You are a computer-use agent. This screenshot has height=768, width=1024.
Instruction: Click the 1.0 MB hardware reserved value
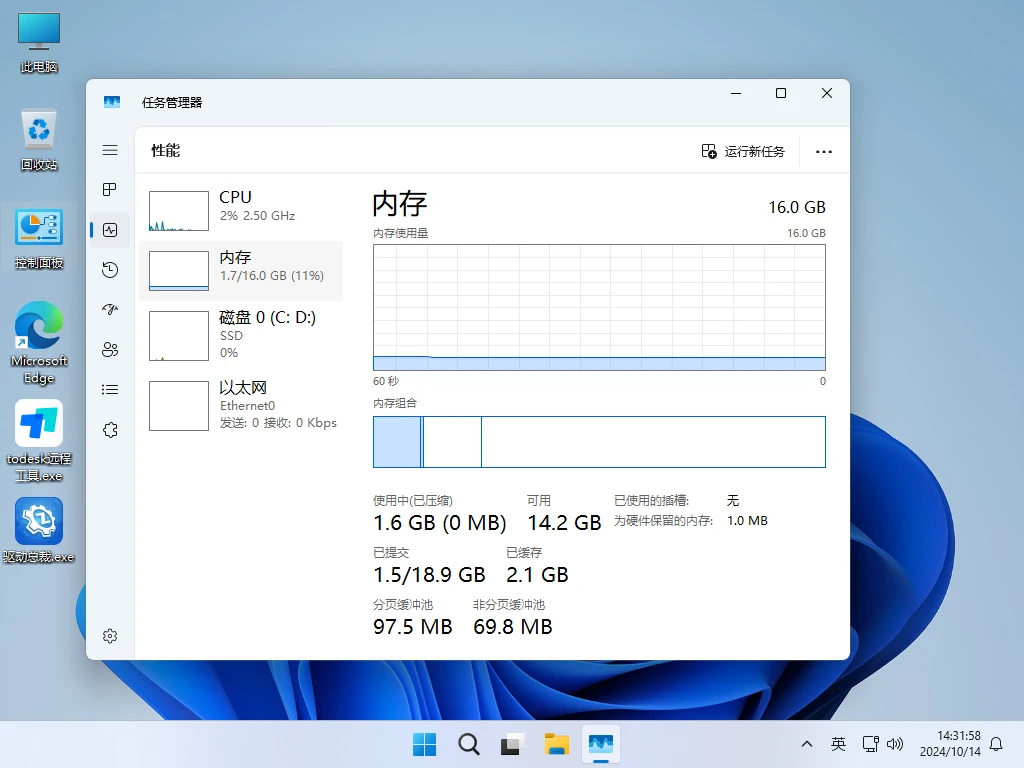(747, 520)
